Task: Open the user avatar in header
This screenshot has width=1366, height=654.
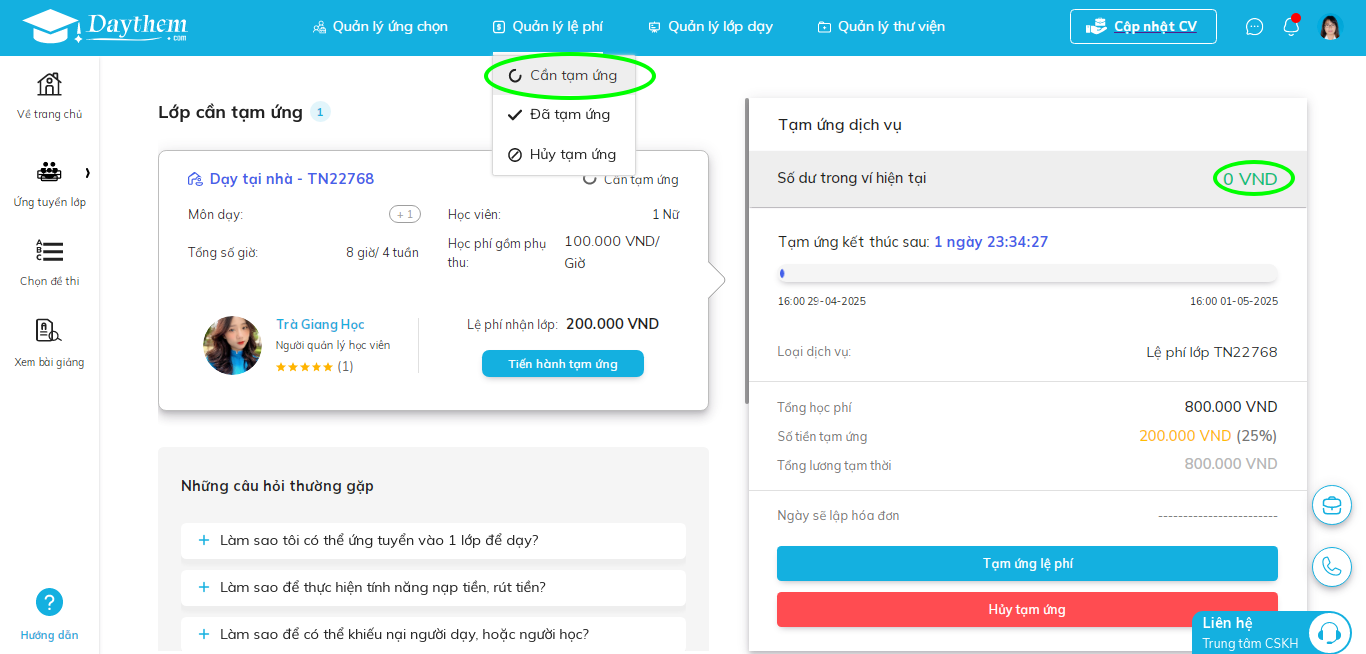Action: click(x=1330, y=27)
